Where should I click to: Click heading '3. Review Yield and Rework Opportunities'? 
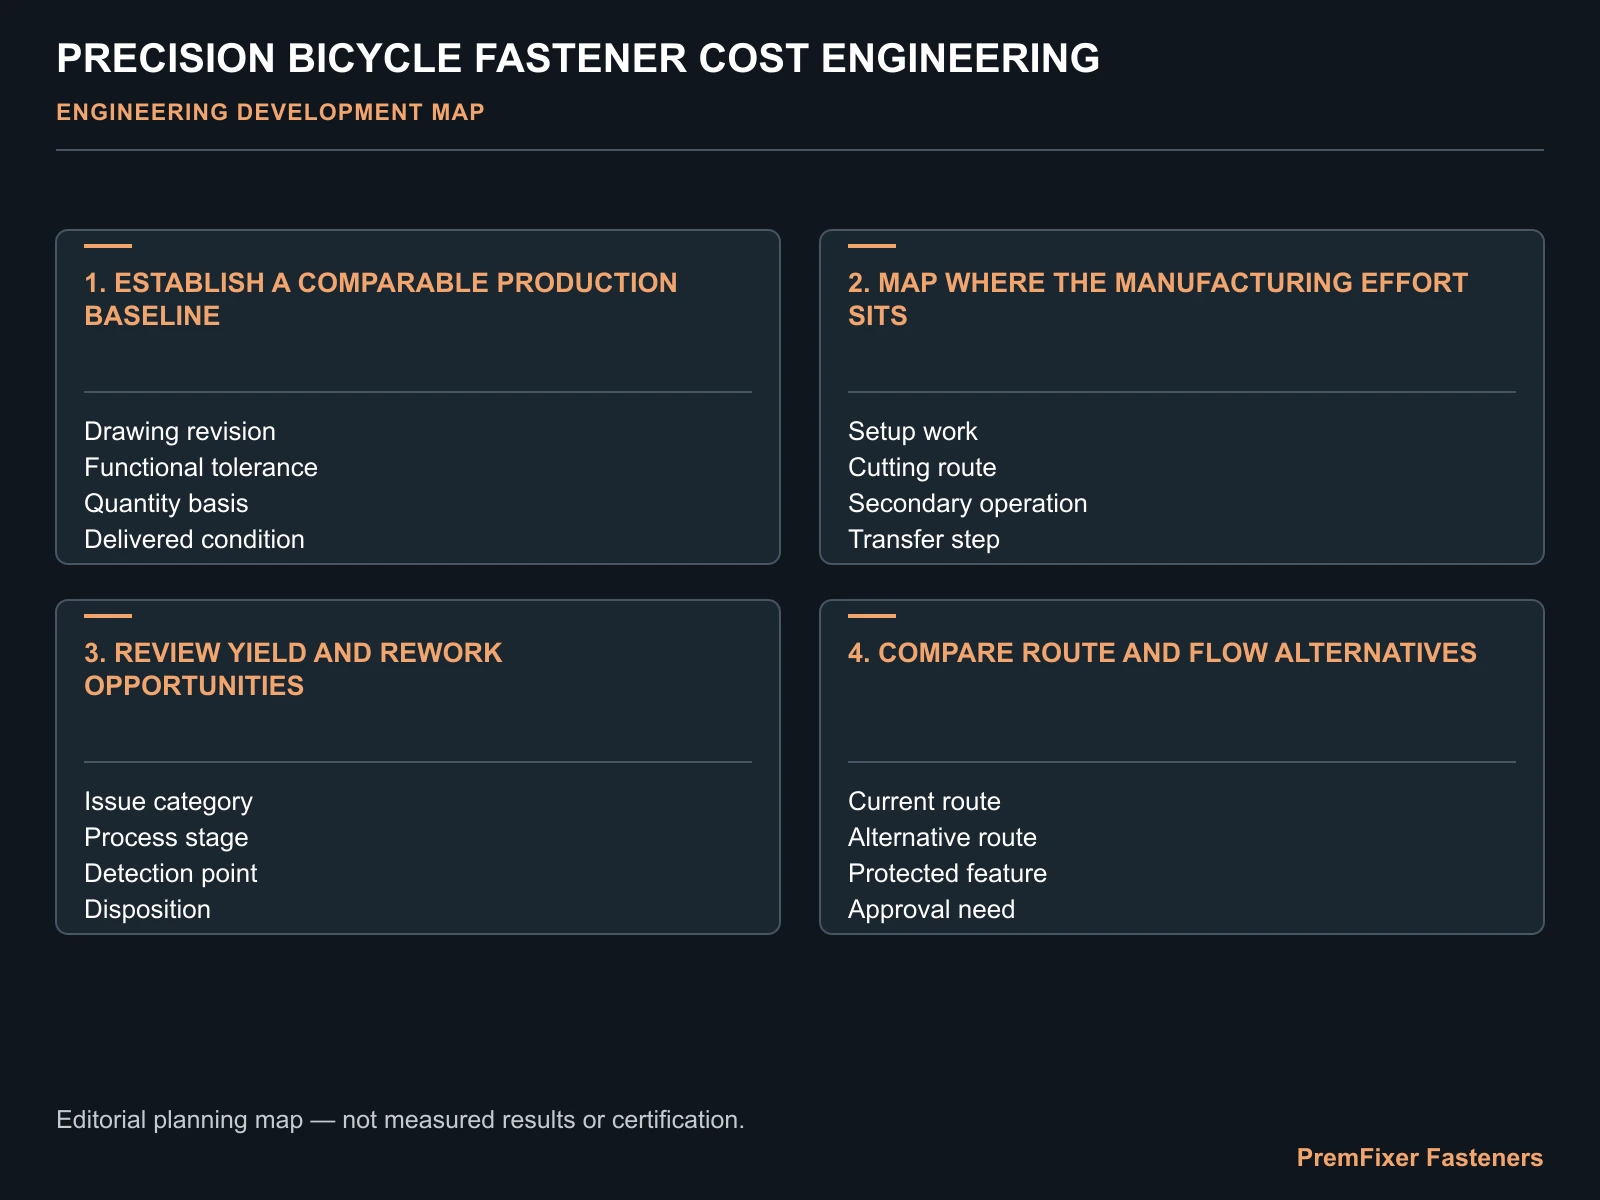tap(293, 669)
